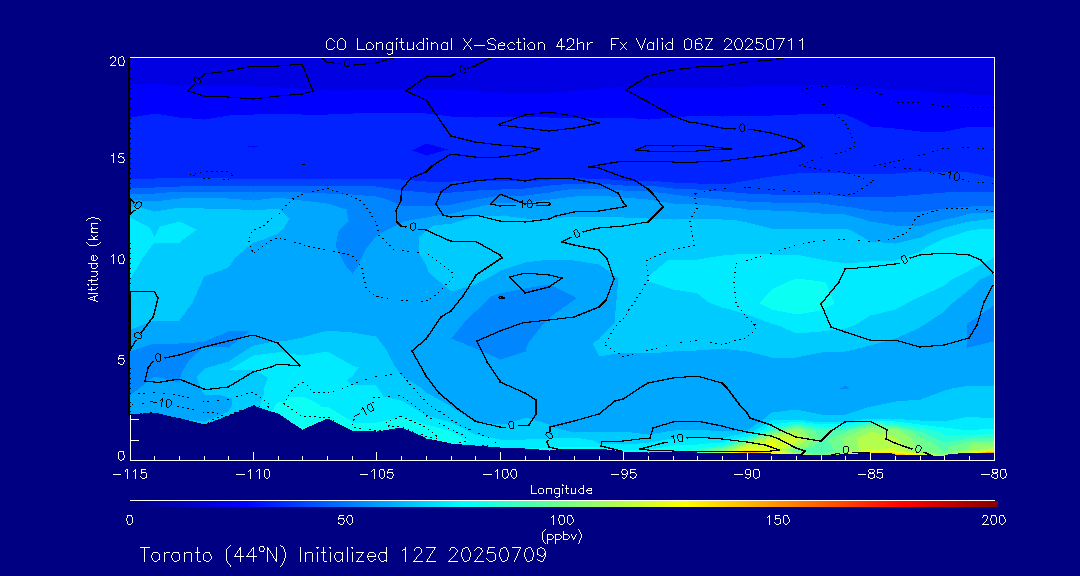Click the color bar label '50'
This screenshot has height=576, width=1080.
tap(346, 520)
